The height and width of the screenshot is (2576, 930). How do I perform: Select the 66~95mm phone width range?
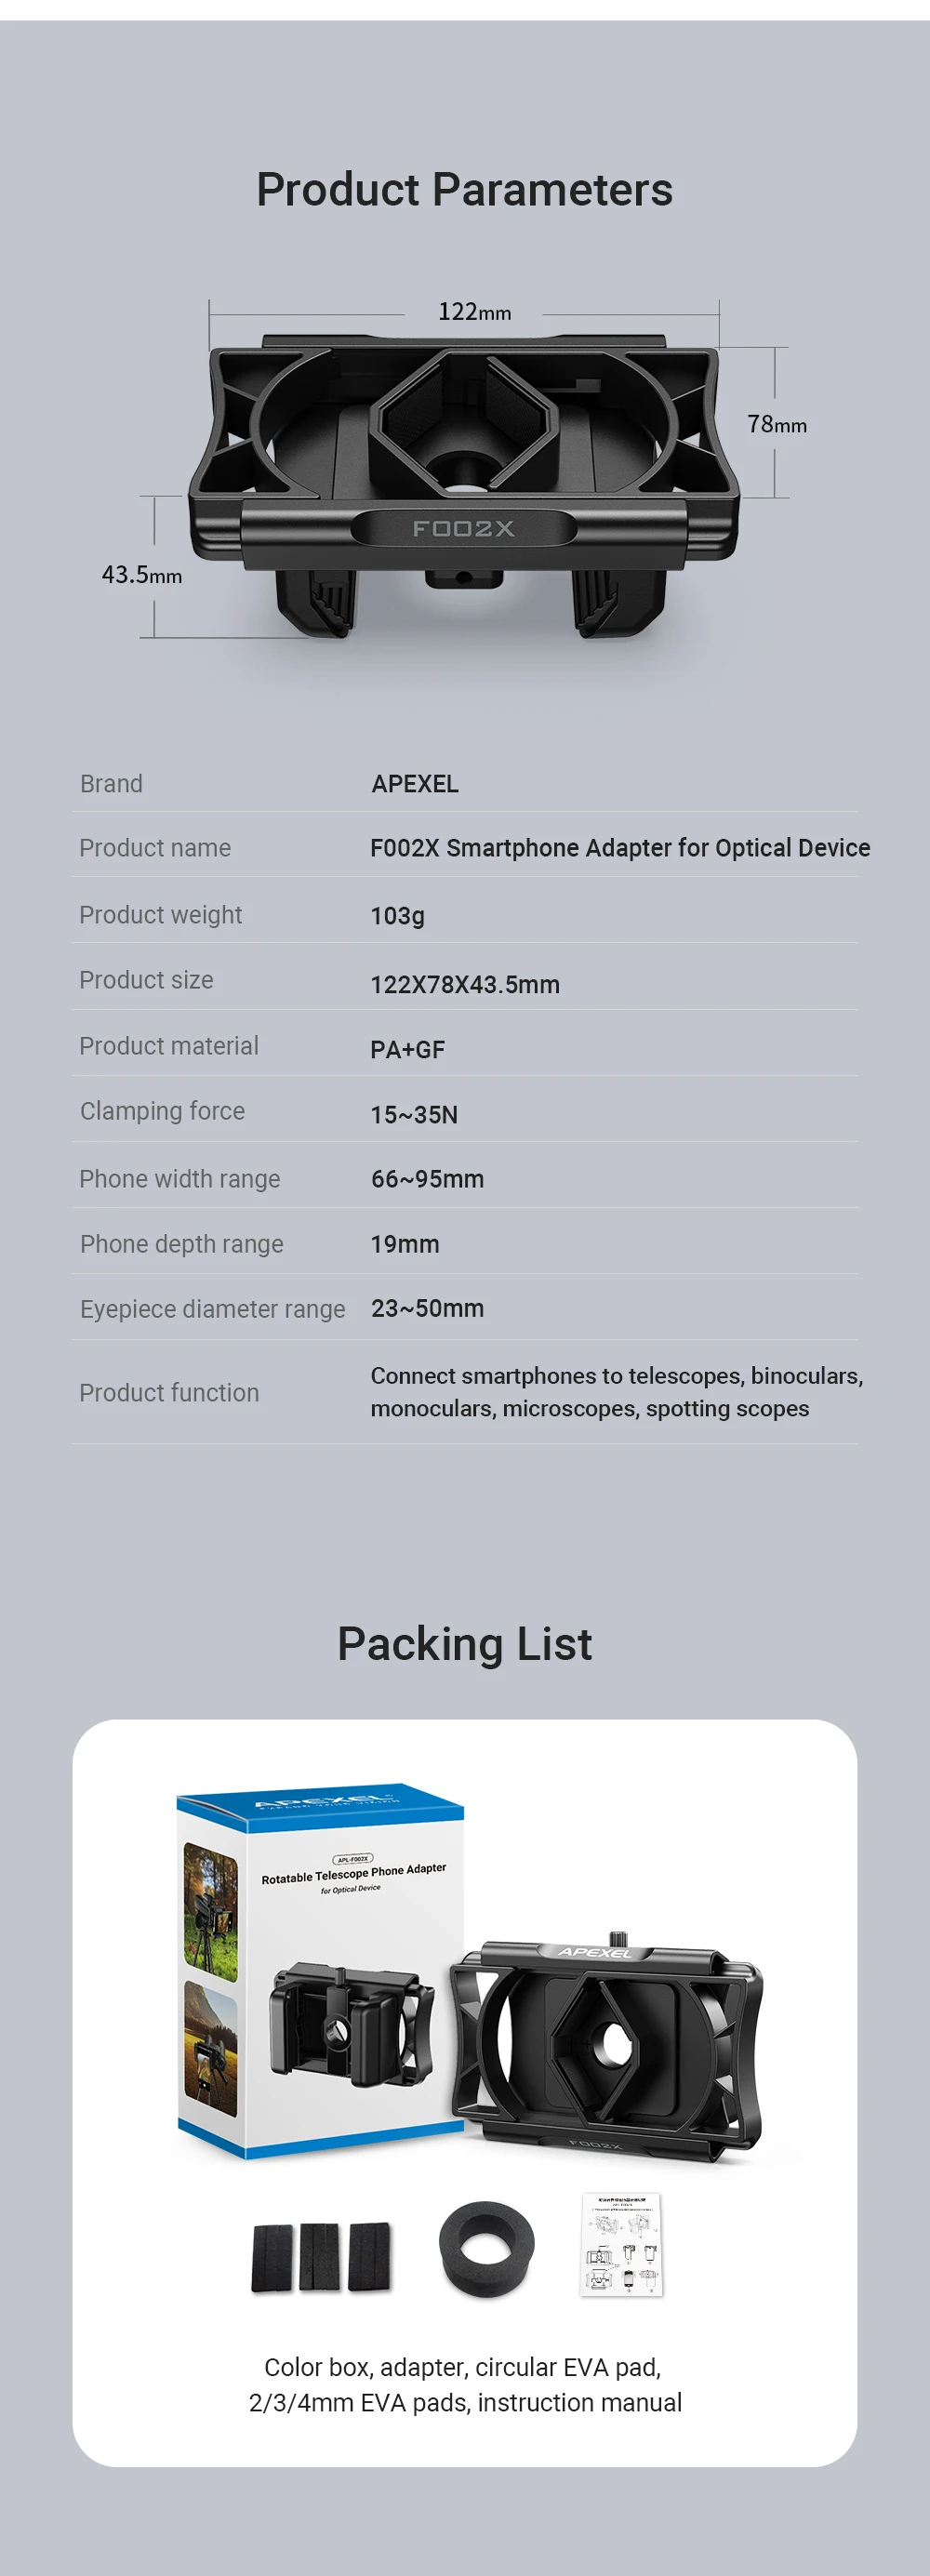coord(427,1179)
